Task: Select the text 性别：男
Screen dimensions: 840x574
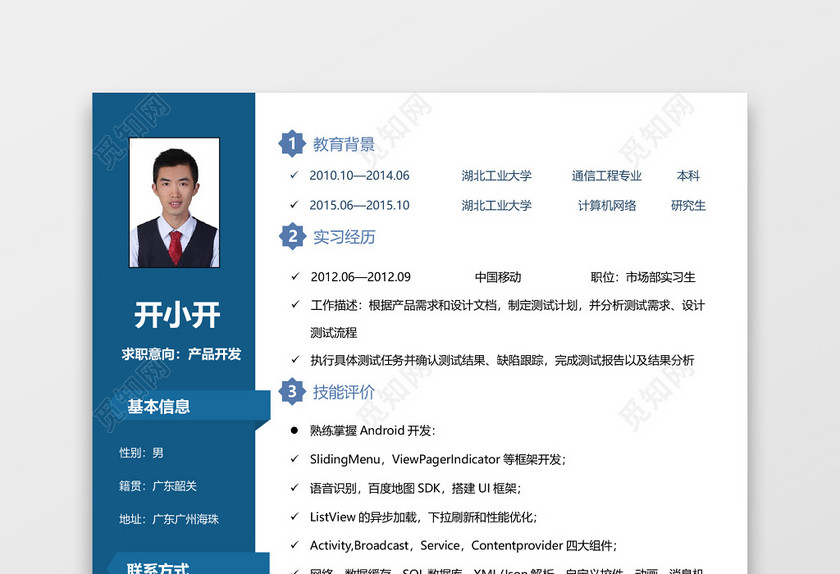Action: (141, 453)
